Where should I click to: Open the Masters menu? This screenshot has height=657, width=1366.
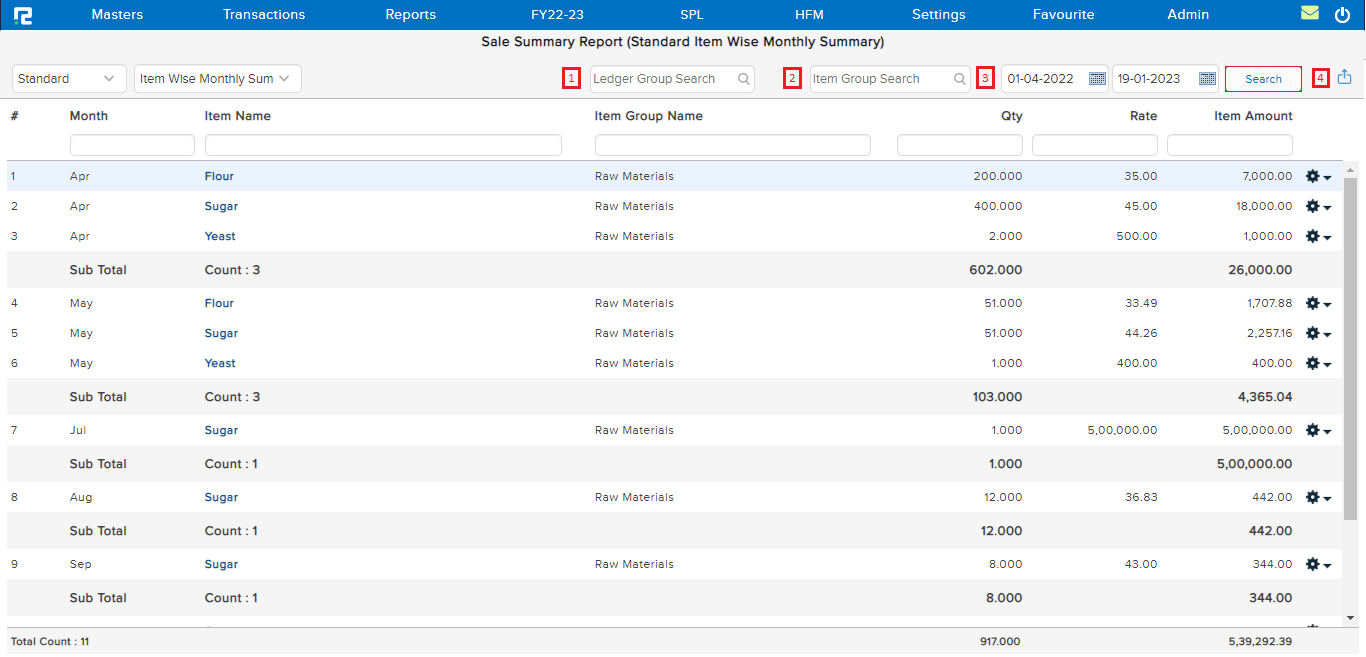(x=117, y=14)
